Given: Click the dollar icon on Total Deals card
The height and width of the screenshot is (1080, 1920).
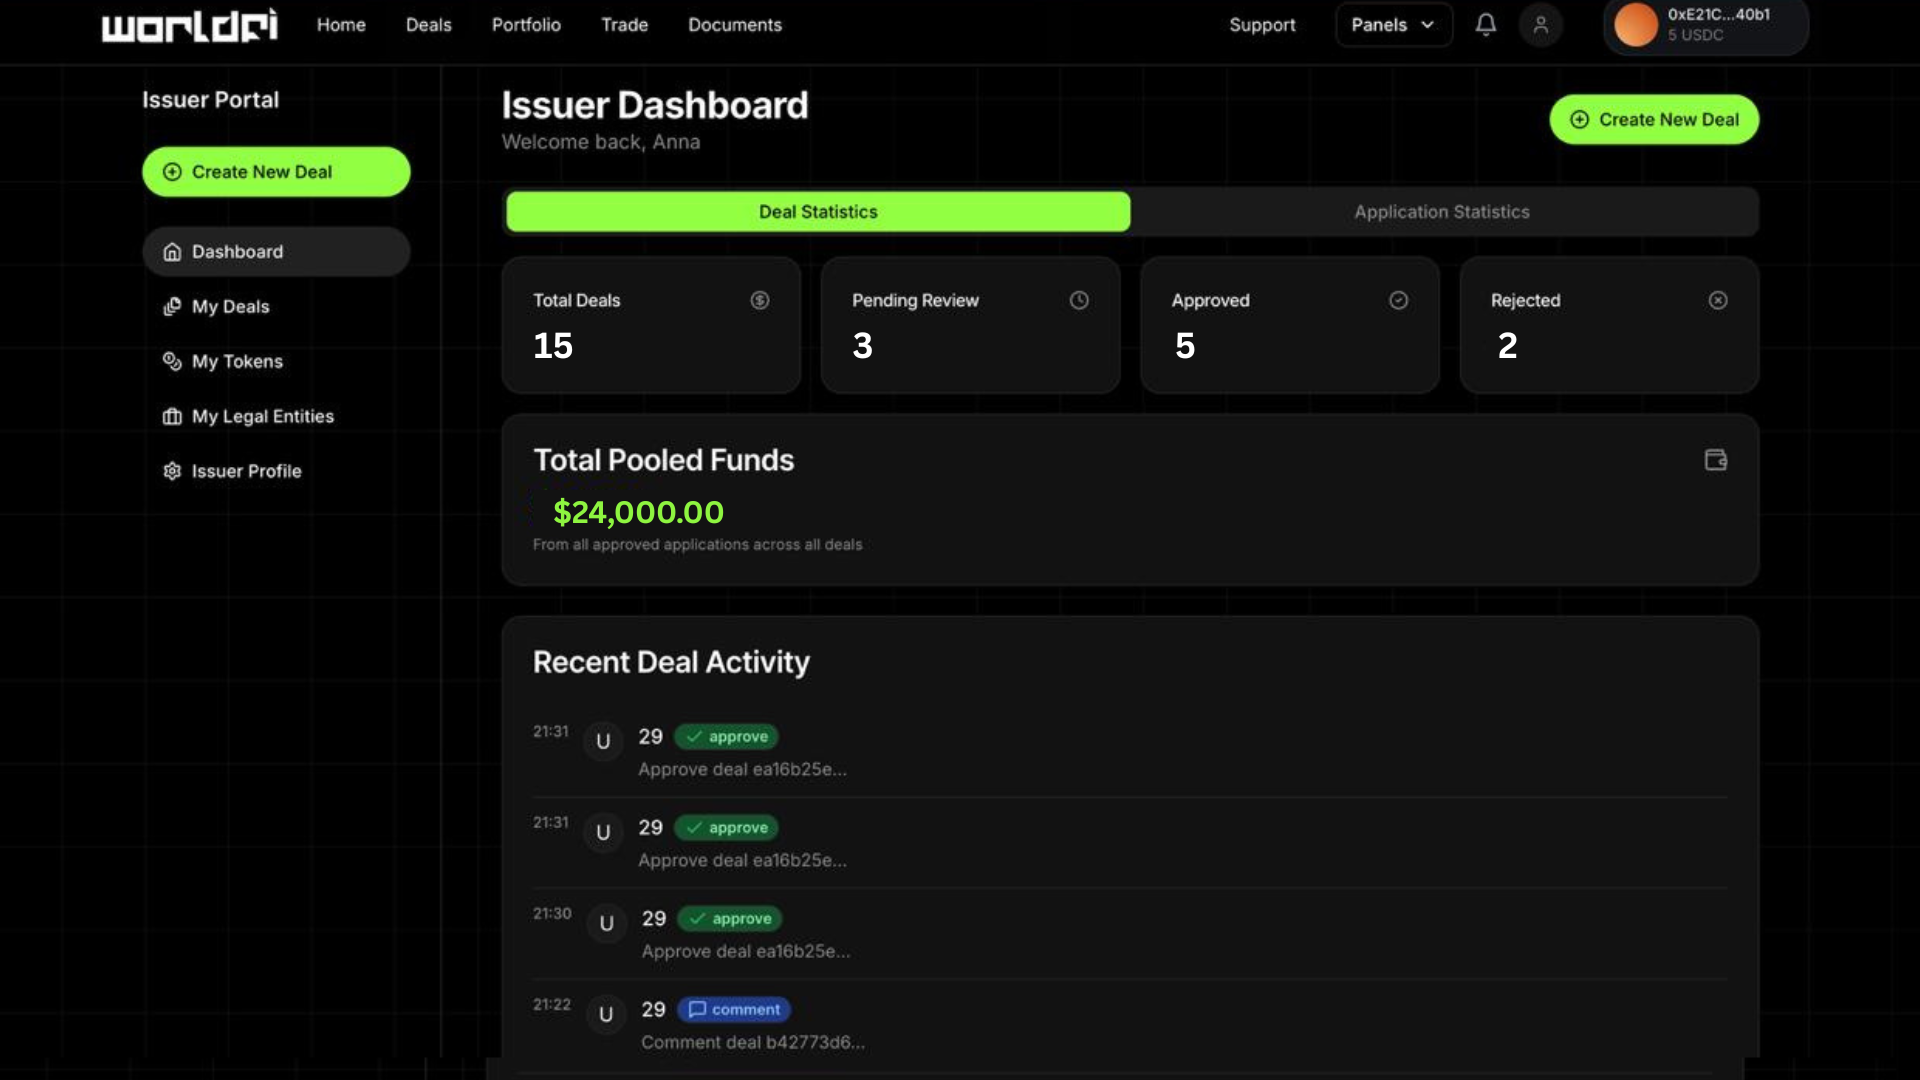Looking at the screenshot, I should coord(760,300).
